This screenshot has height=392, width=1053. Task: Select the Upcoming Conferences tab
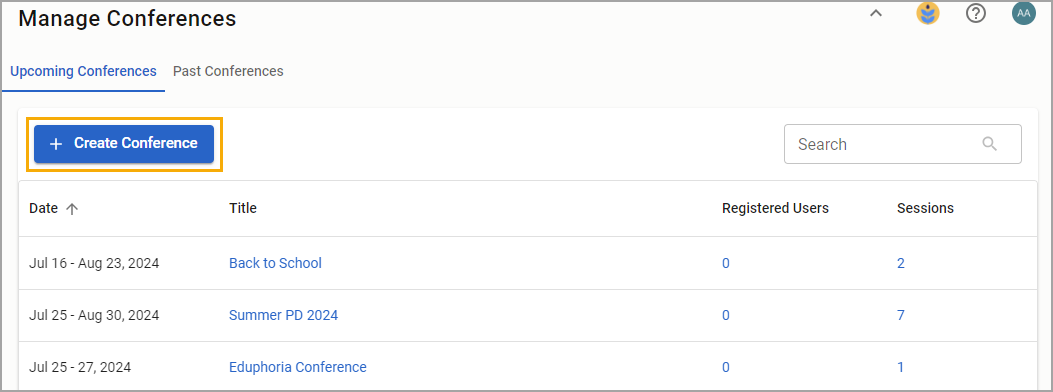pyautogui.click(x=84, y=71)
